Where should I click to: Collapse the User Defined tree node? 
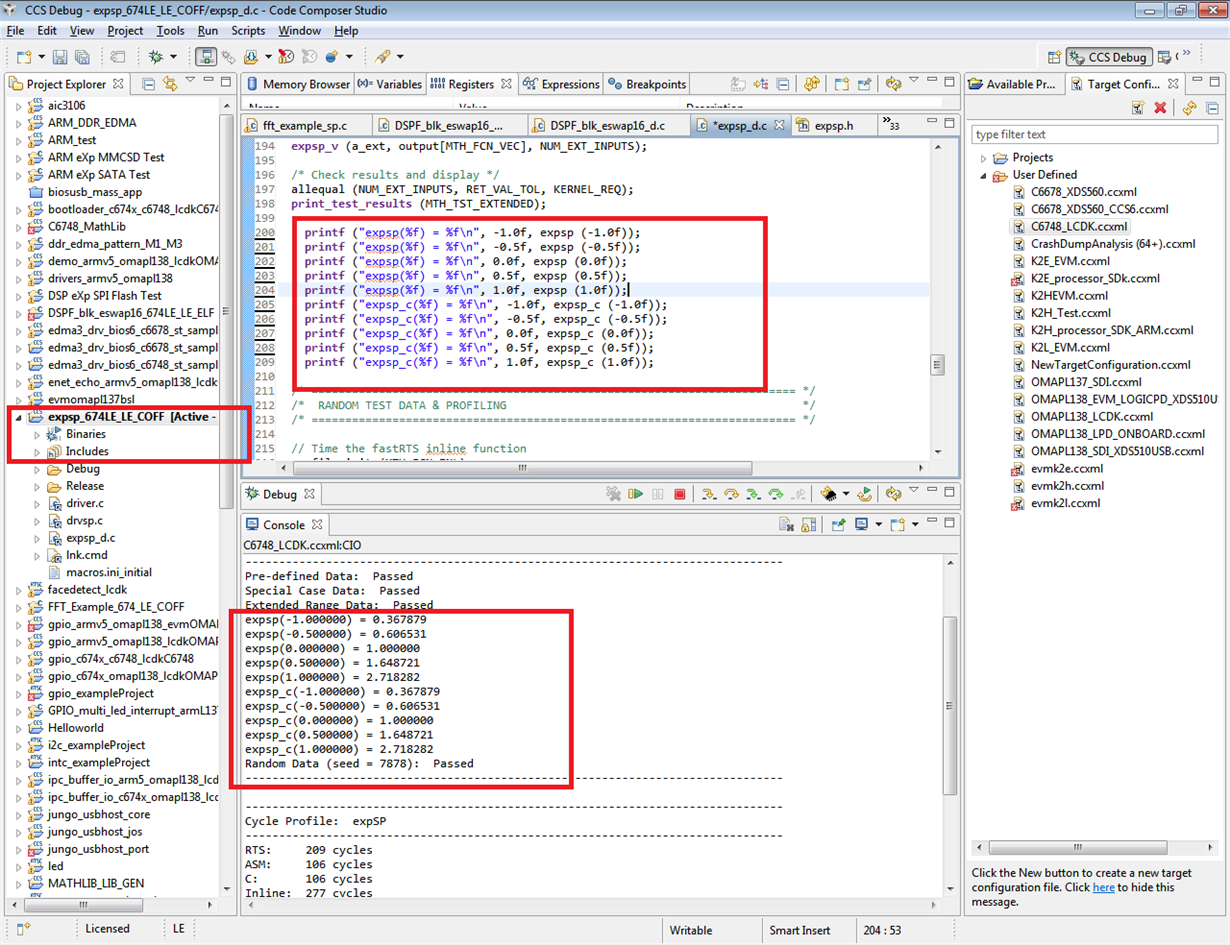click(x=982, y=175)
